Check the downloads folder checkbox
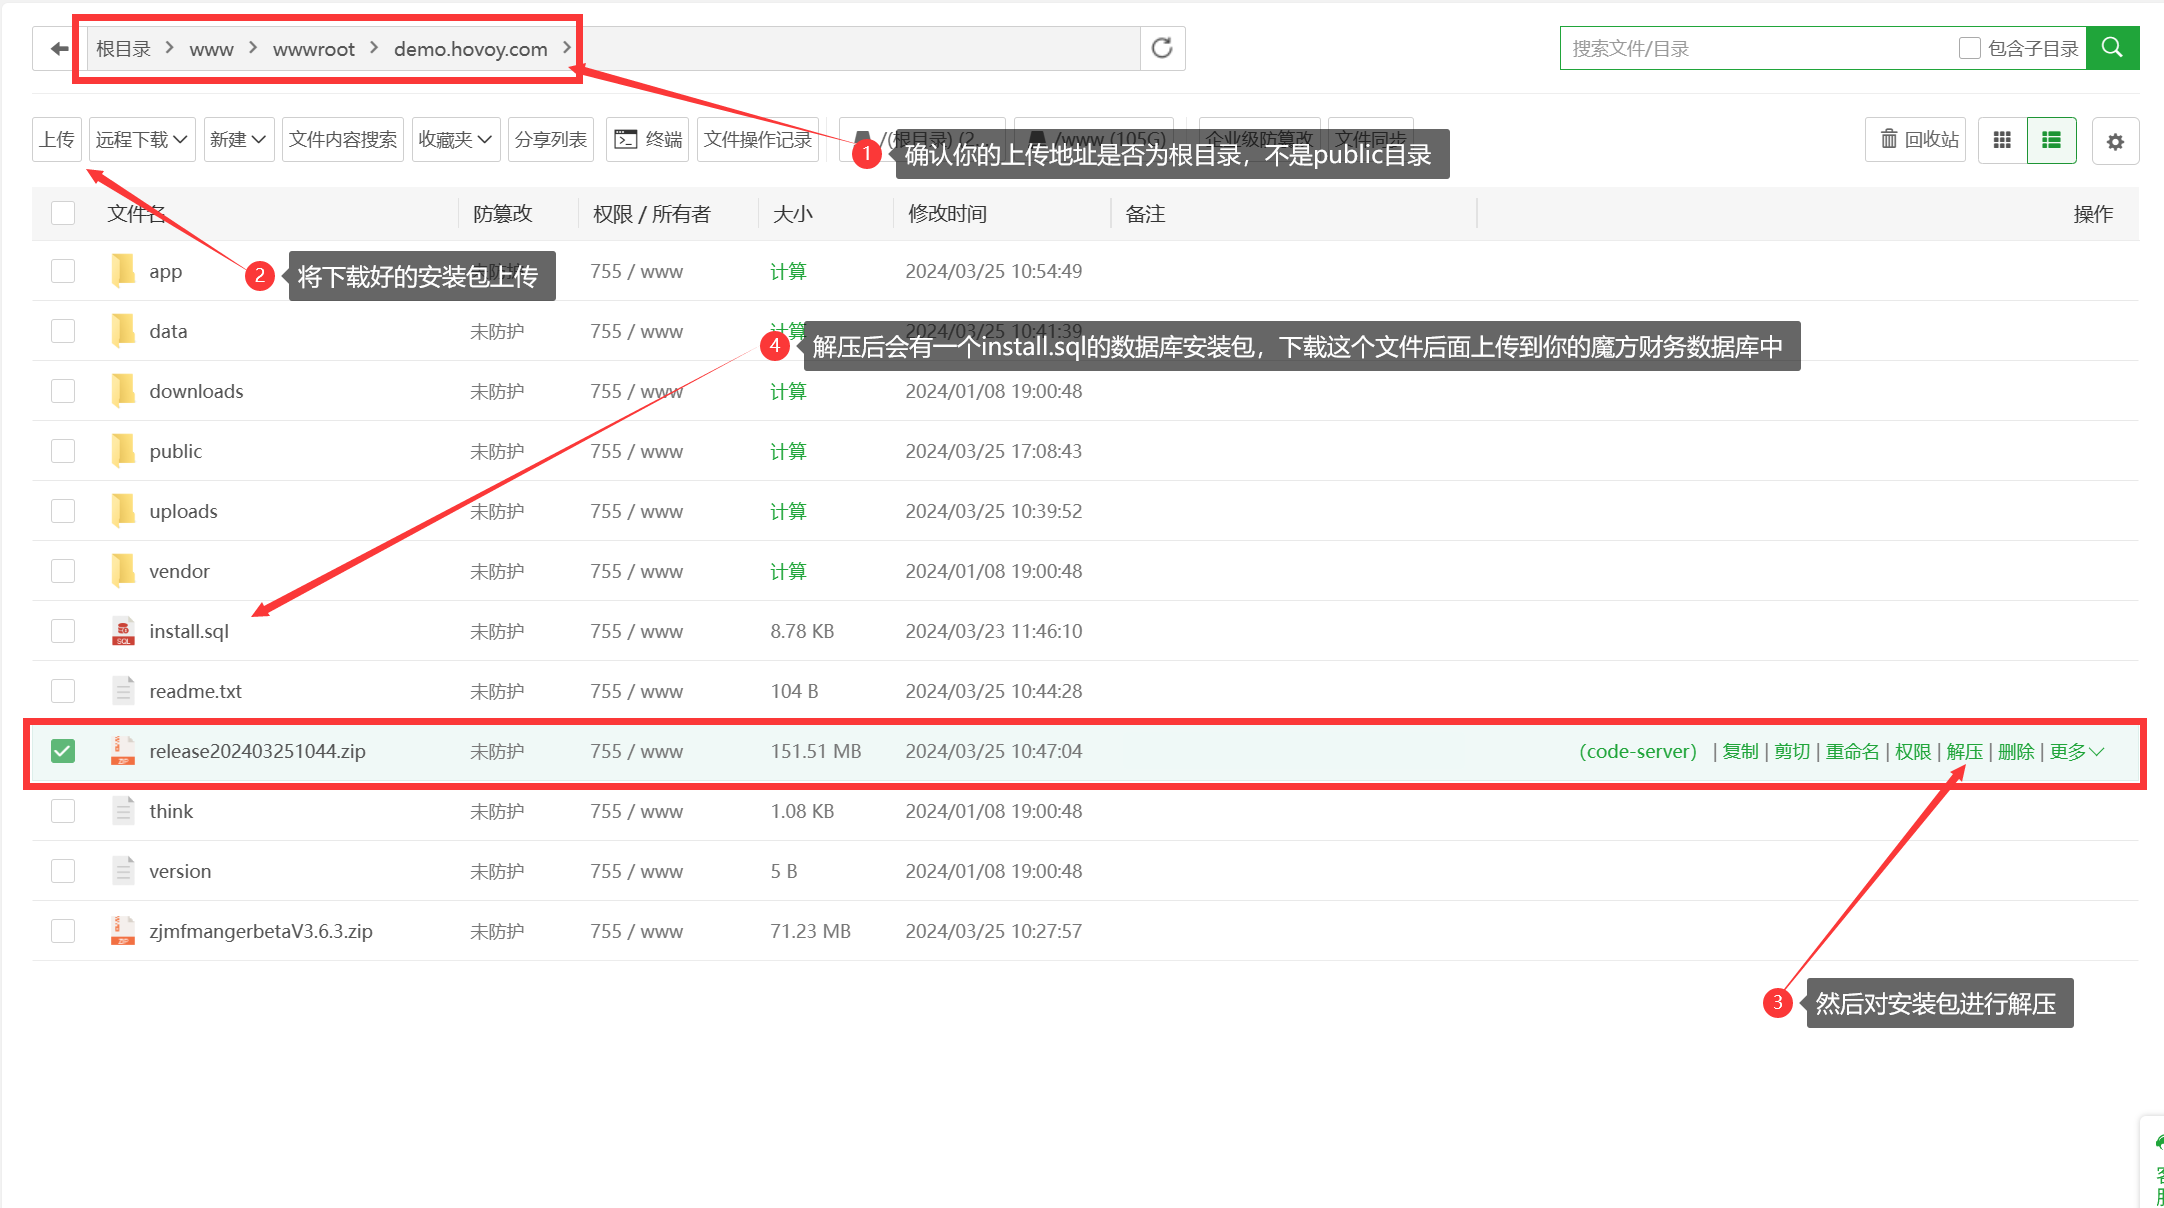 tap(63, 391)
